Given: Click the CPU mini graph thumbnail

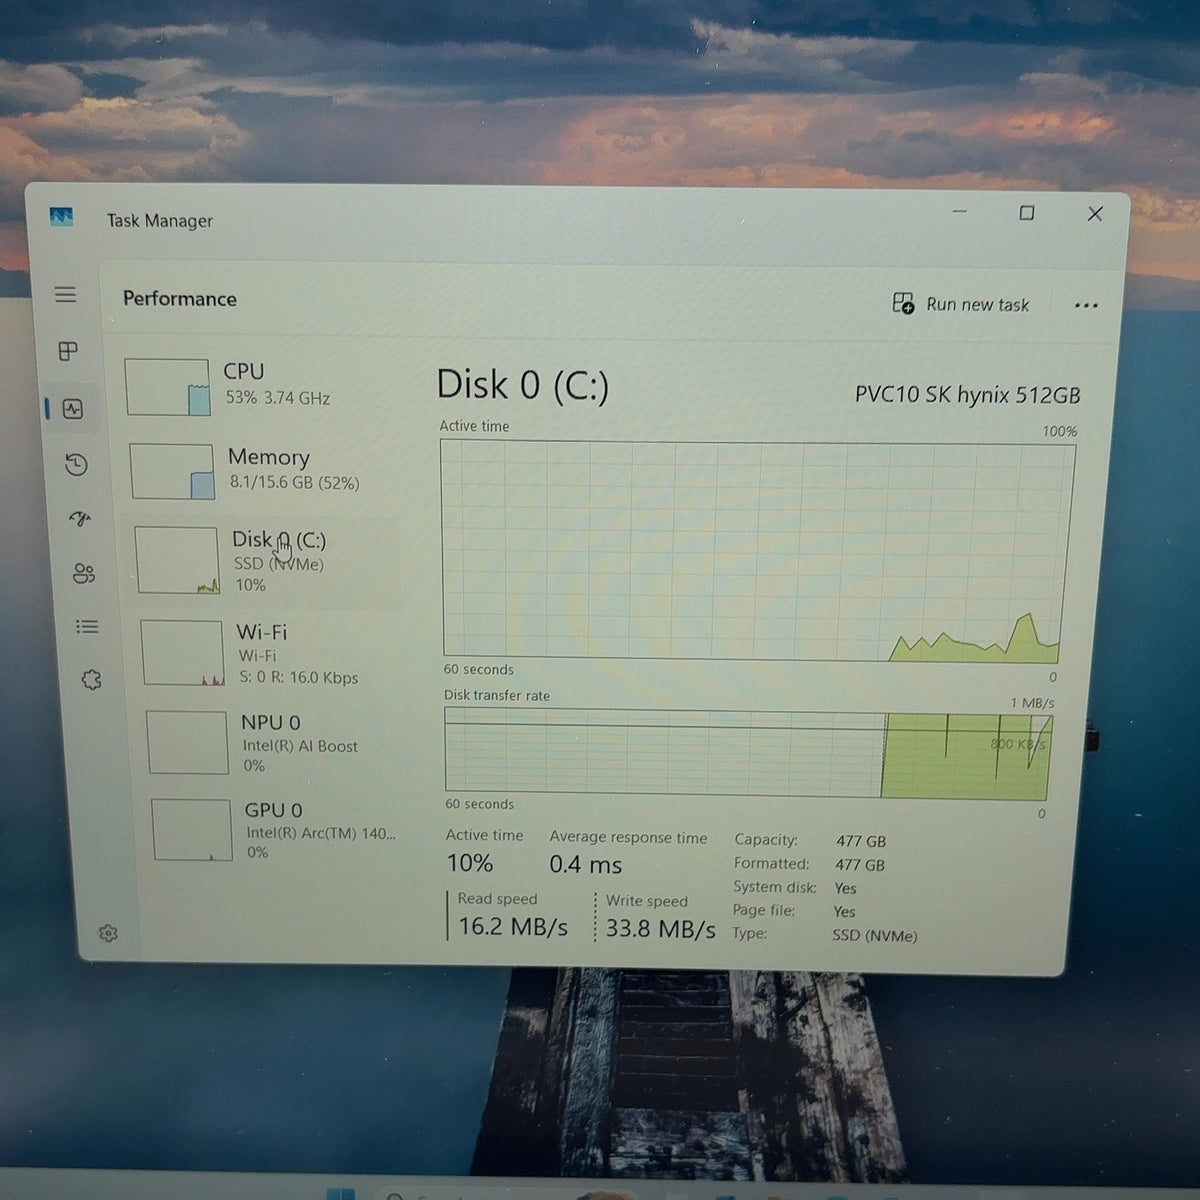Looking at the screenshot, I should tap(168, 387).
